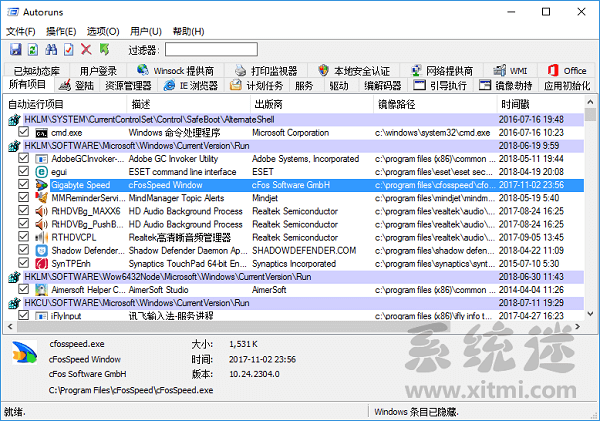Click registry icon of SafeBoot AlternateShell key
The image size is (600, 421).
point(14,120)
